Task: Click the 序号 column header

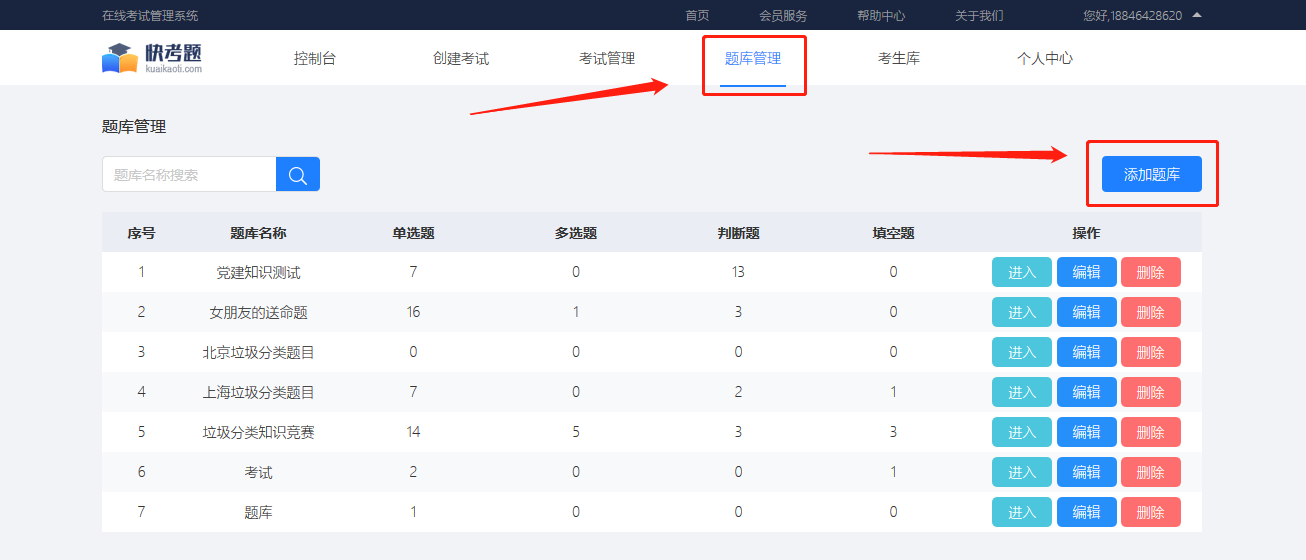Action: 141,233
